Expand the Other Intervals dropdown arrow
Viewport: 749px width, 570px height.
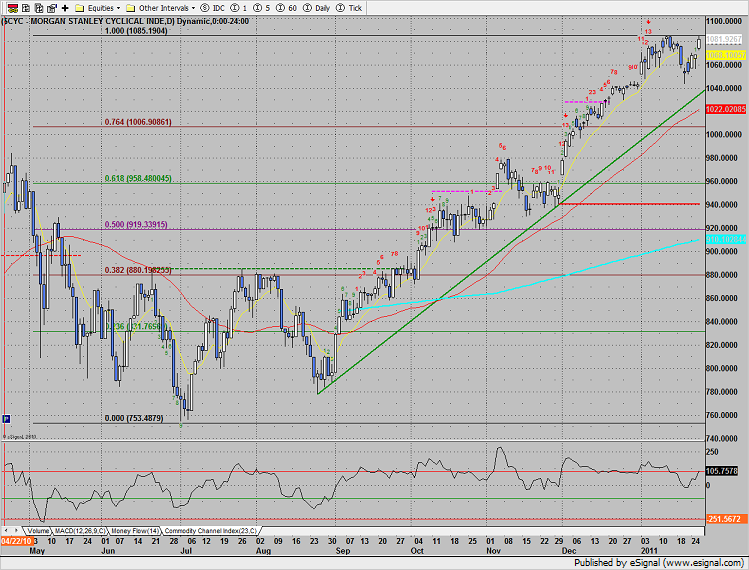pyautogui.click(x=193, y=8)
